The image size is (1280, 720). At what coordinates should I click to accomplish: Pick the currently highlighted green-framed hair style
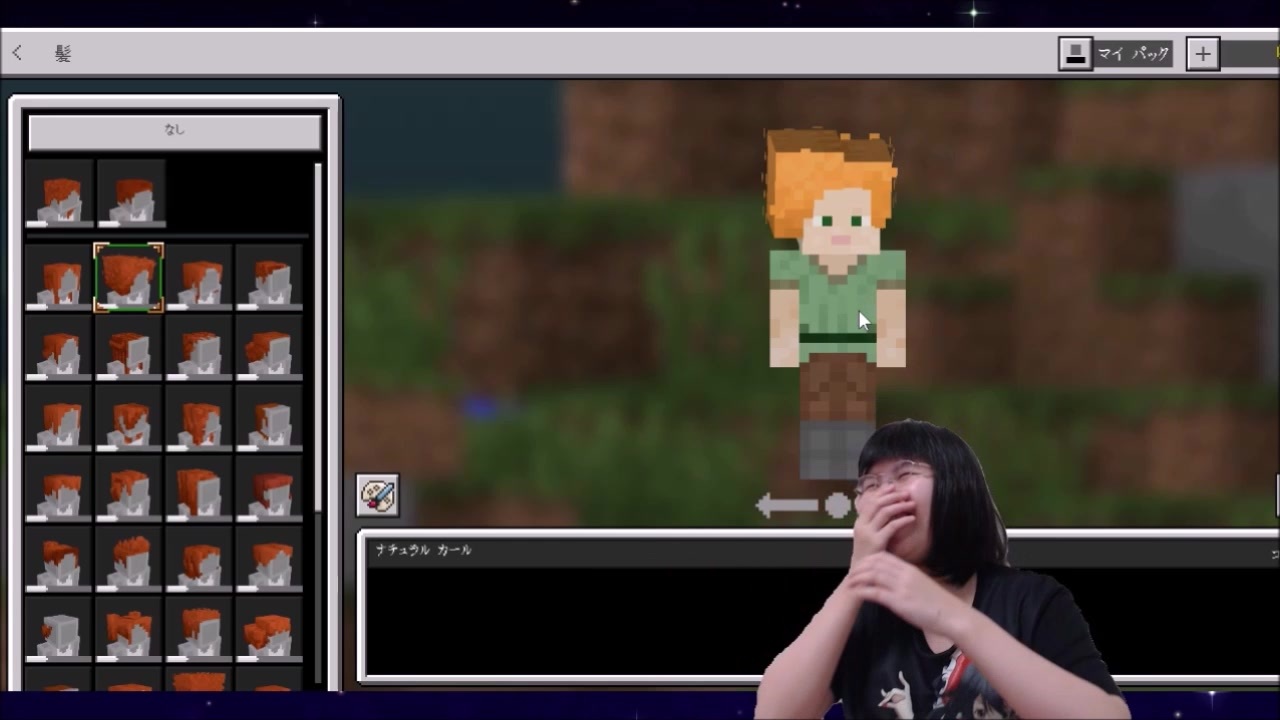pyautogui.click(x=128, y=277)
